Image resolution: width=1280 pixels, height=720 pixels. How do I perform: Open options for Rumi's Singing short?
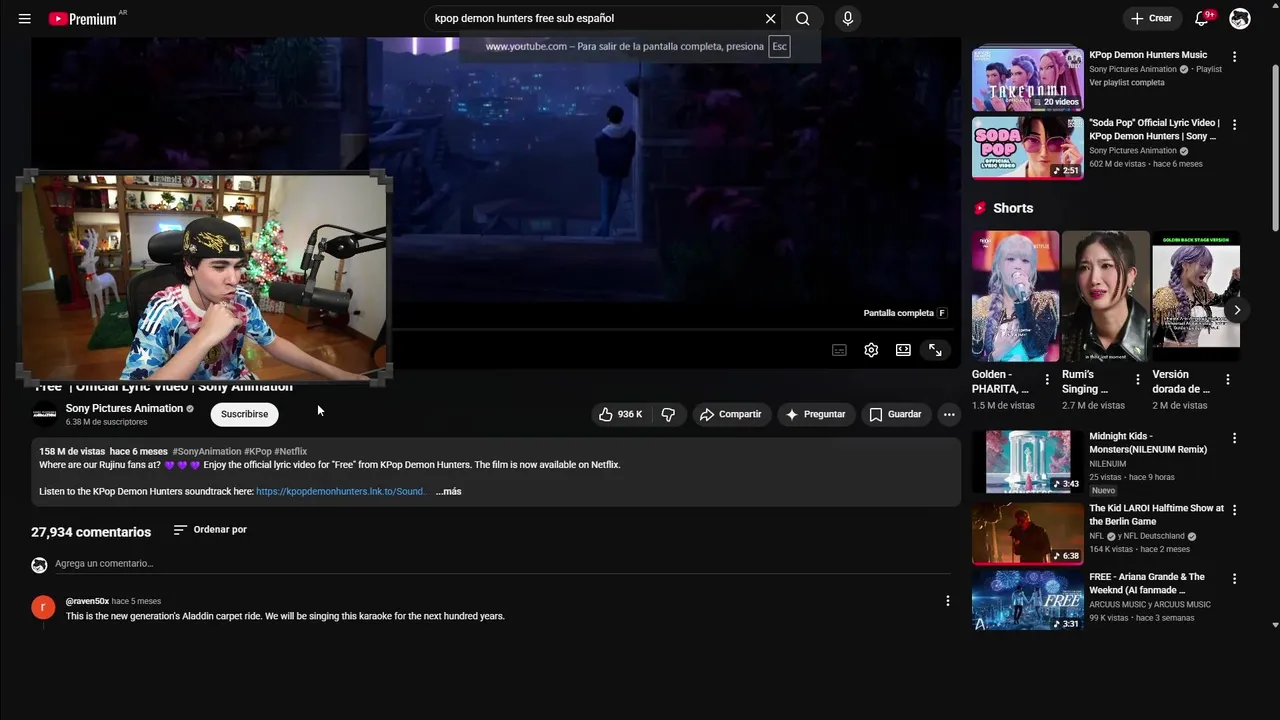coord(1138,380)
